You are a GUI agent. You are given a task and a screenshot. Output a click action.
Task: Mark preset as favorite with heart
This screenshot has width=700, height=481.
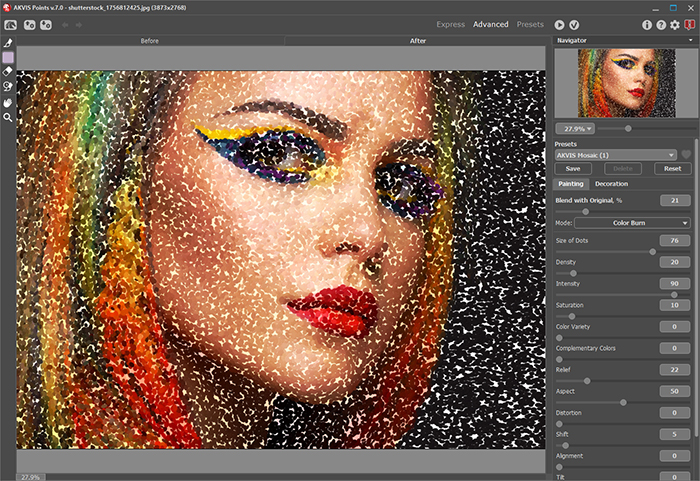685,155
